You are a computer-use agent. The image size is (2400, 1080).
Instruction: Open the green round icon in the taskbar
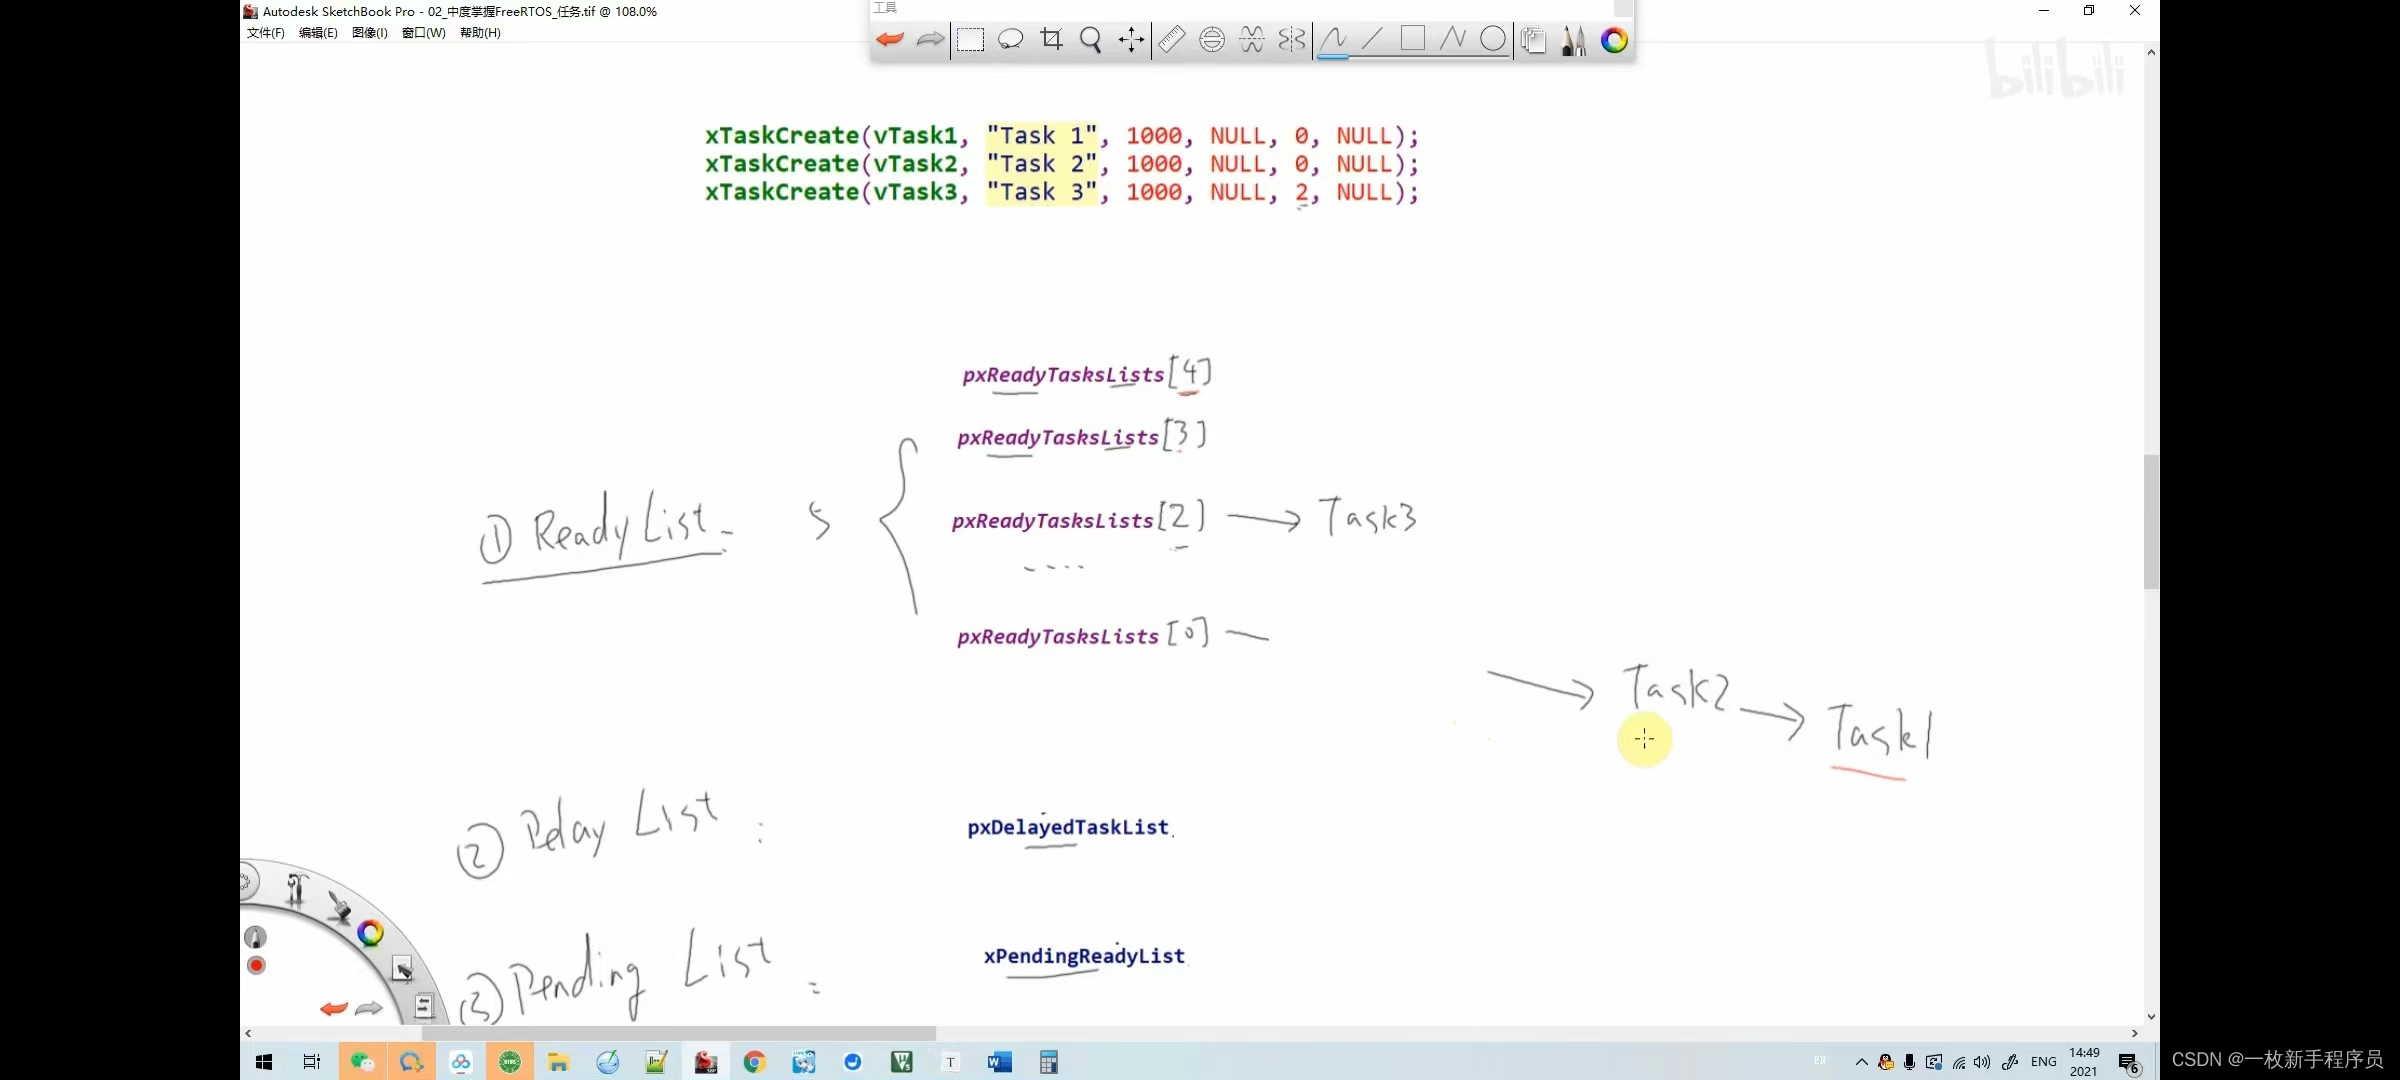coord(510,1062)
